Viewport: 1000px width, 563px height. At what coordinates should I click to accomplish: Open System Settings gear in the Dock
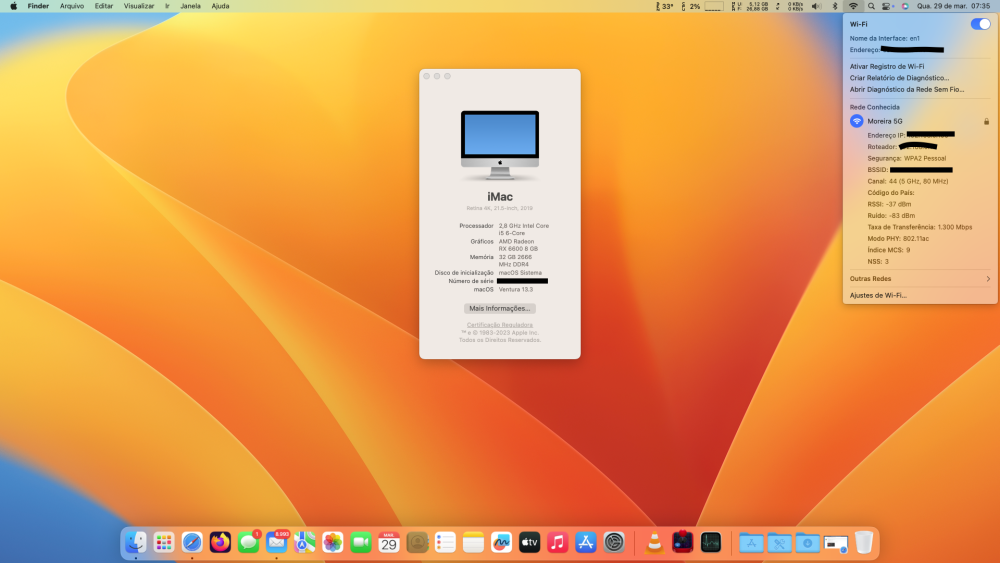pyautogui.click(x=614, y=543)
